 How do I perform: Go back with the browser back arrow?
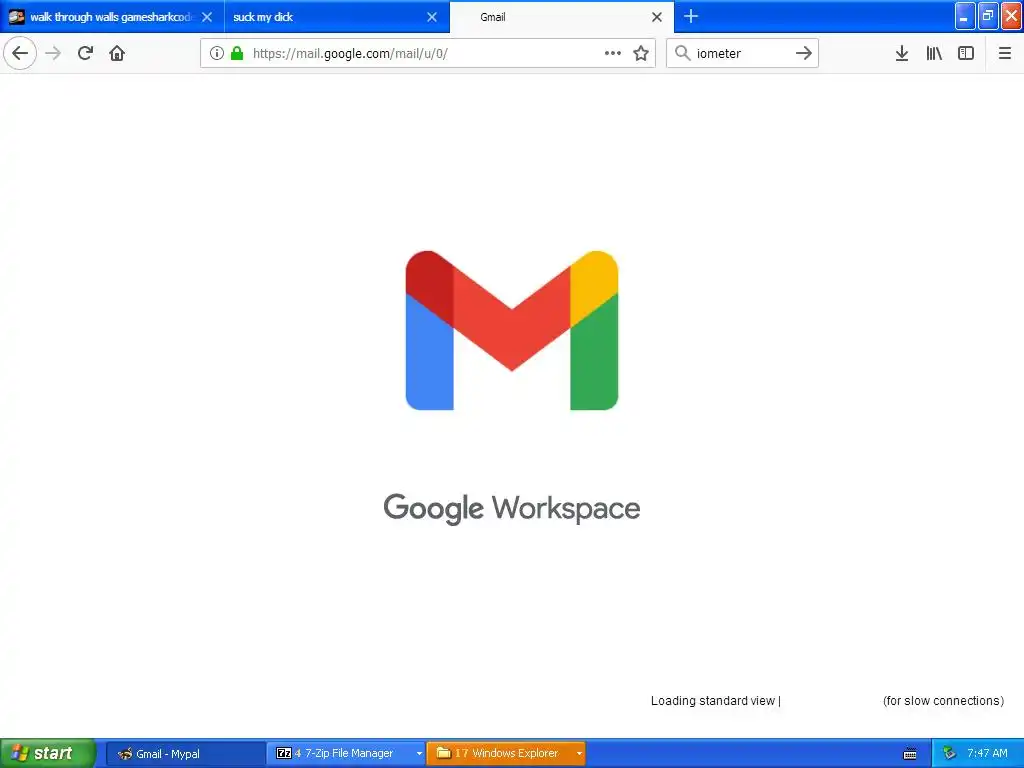coord(20,53)
